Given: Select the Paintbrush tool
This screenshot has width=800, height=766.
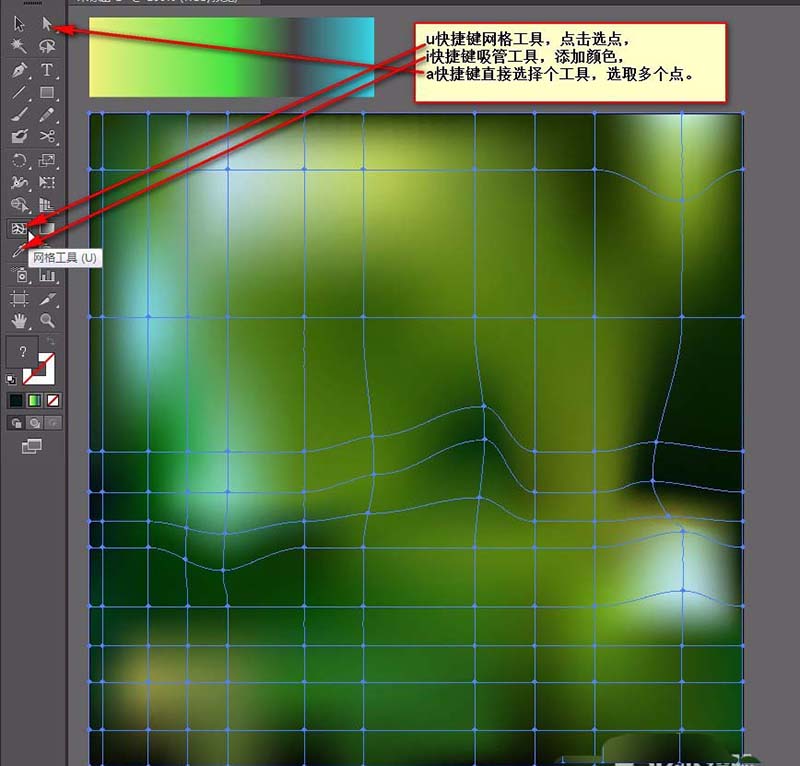Looking at the screenshot, I should 19,115.
